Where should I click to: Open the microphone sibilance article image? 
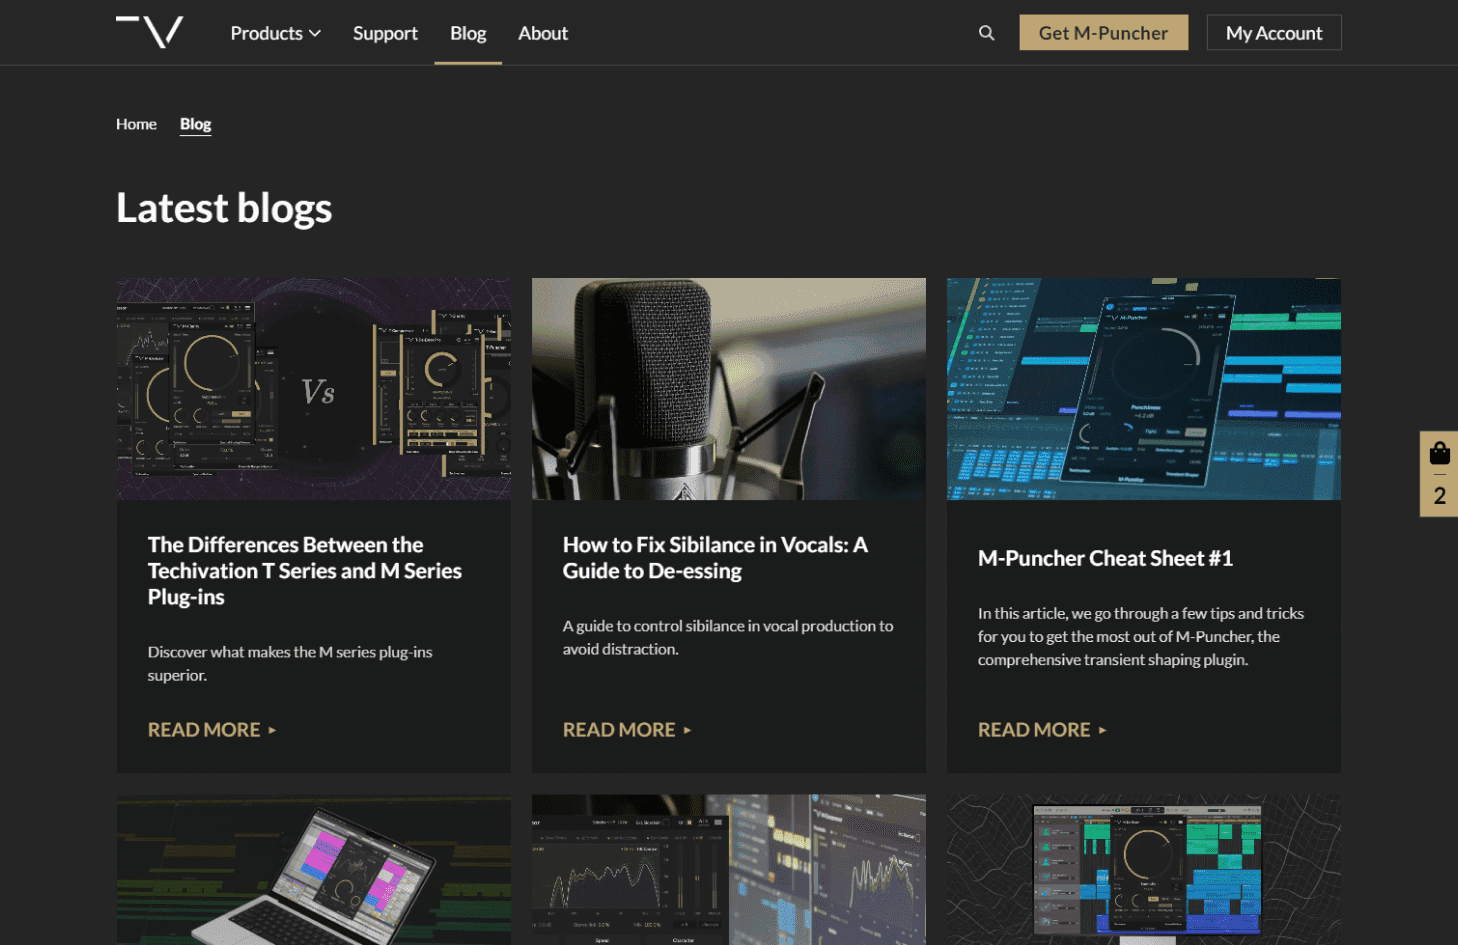coord(728,389)
